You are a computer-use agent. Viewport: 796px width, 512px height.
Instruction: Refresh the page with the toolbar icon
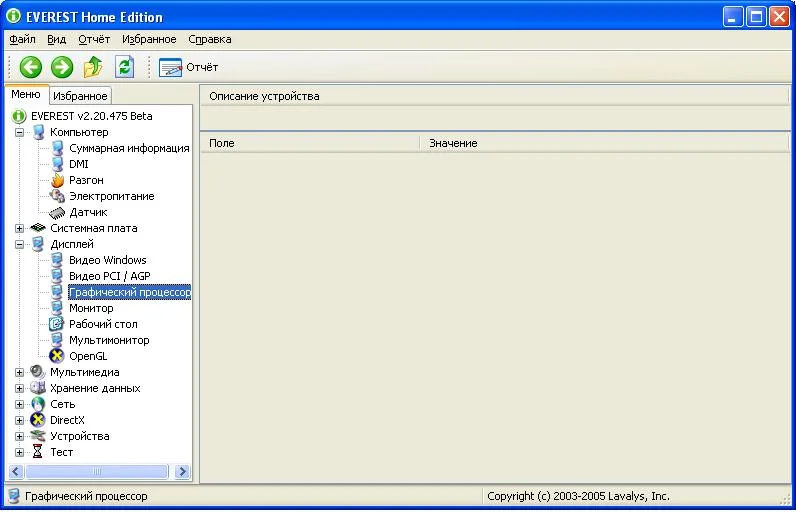[x=124, y=67]
